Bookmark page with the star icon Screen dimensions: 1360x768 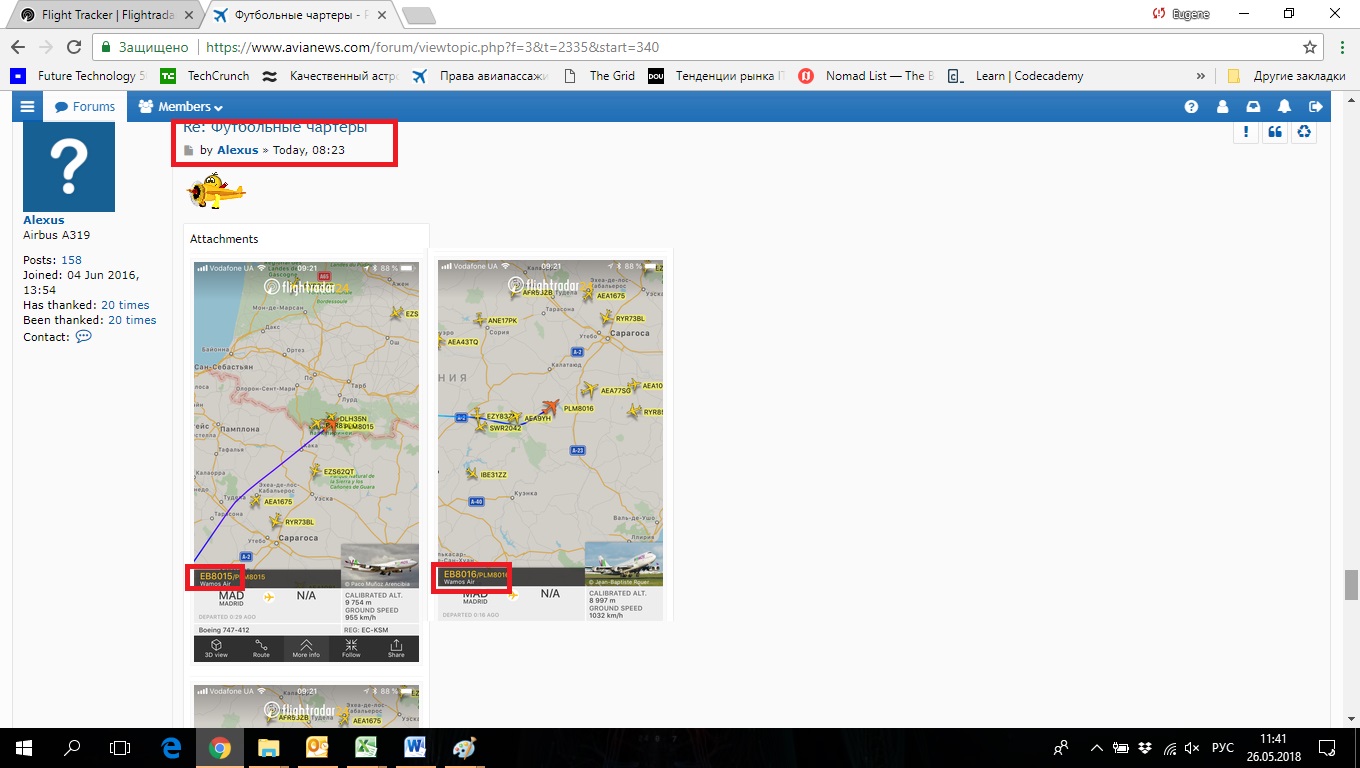pos(1310,47)
